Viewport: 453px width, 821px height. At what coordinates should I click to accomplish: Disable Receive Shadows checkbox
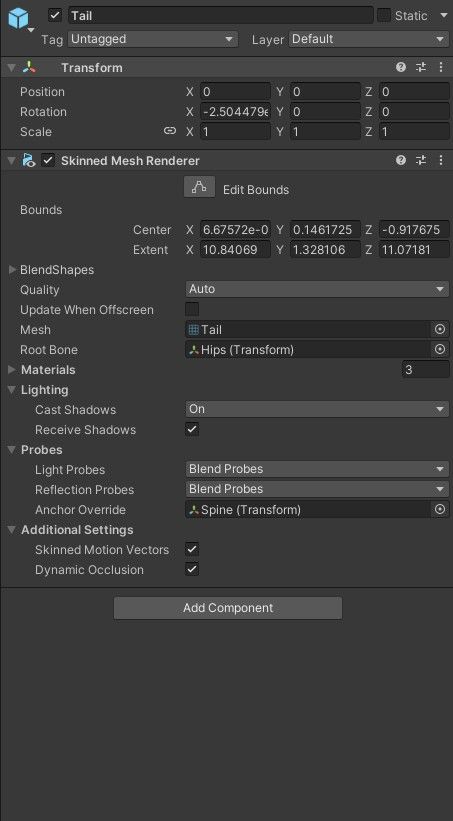192,429
